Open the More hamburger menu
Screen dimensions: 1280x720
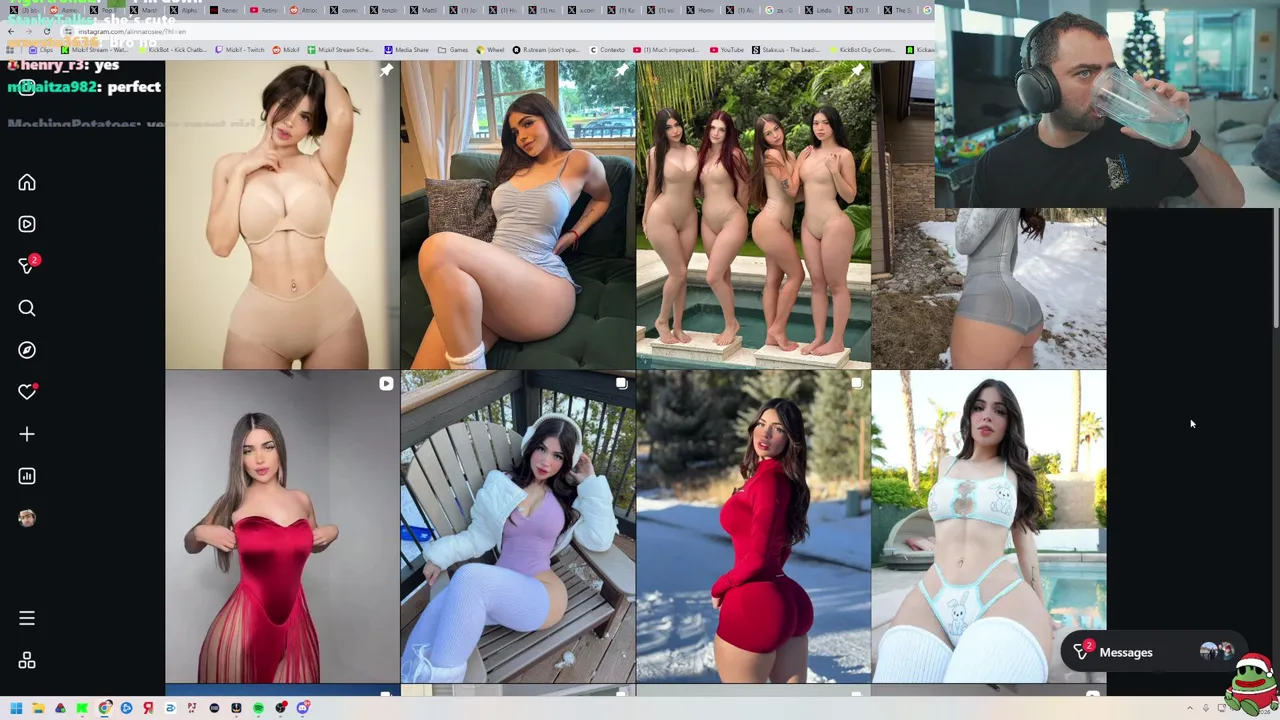pyautogui.click(x=27, y=618)
